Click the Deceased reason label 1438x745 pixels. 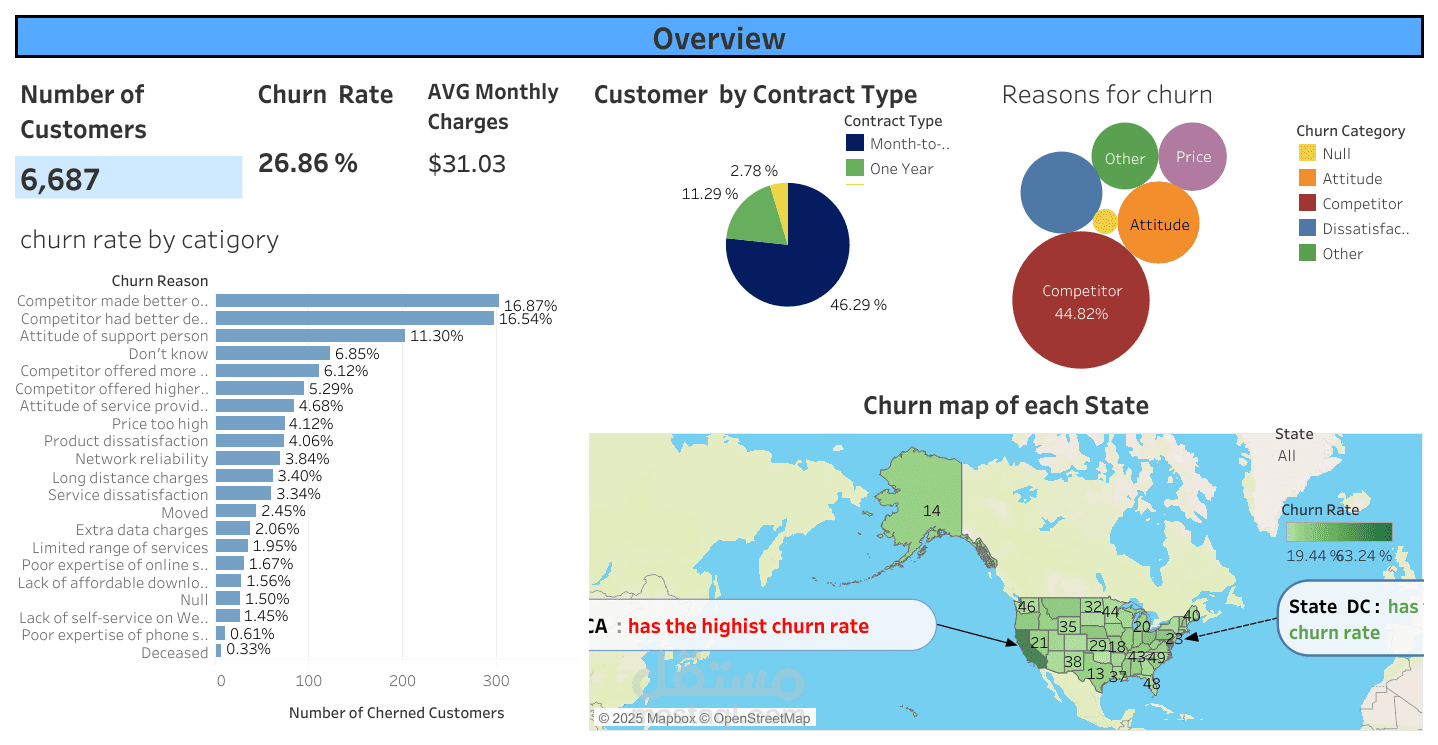coord(175,653)
